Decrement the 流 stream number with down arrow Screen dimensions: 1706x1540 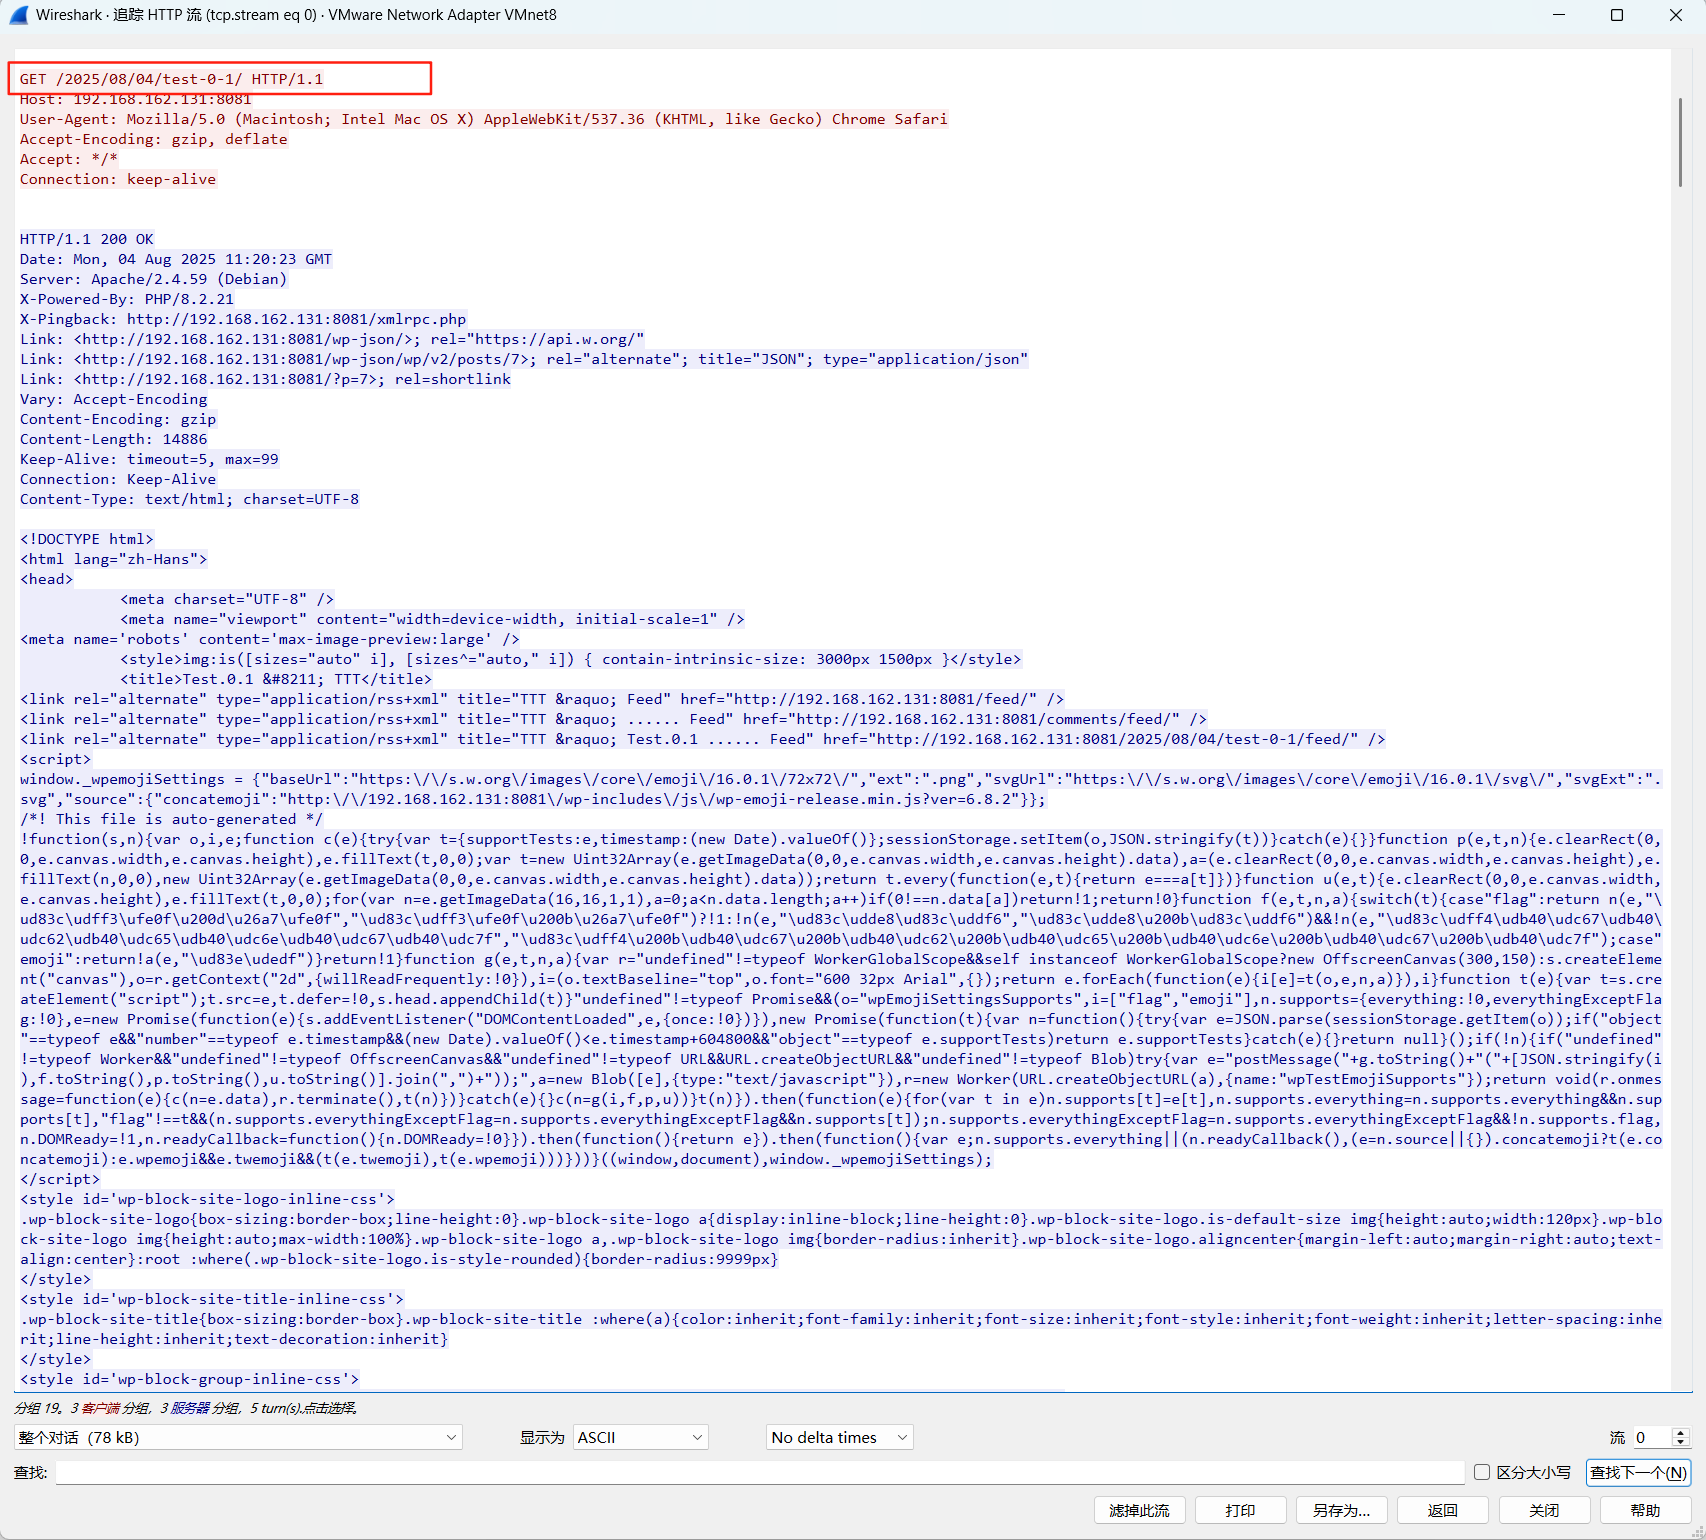[1680, 1443]
